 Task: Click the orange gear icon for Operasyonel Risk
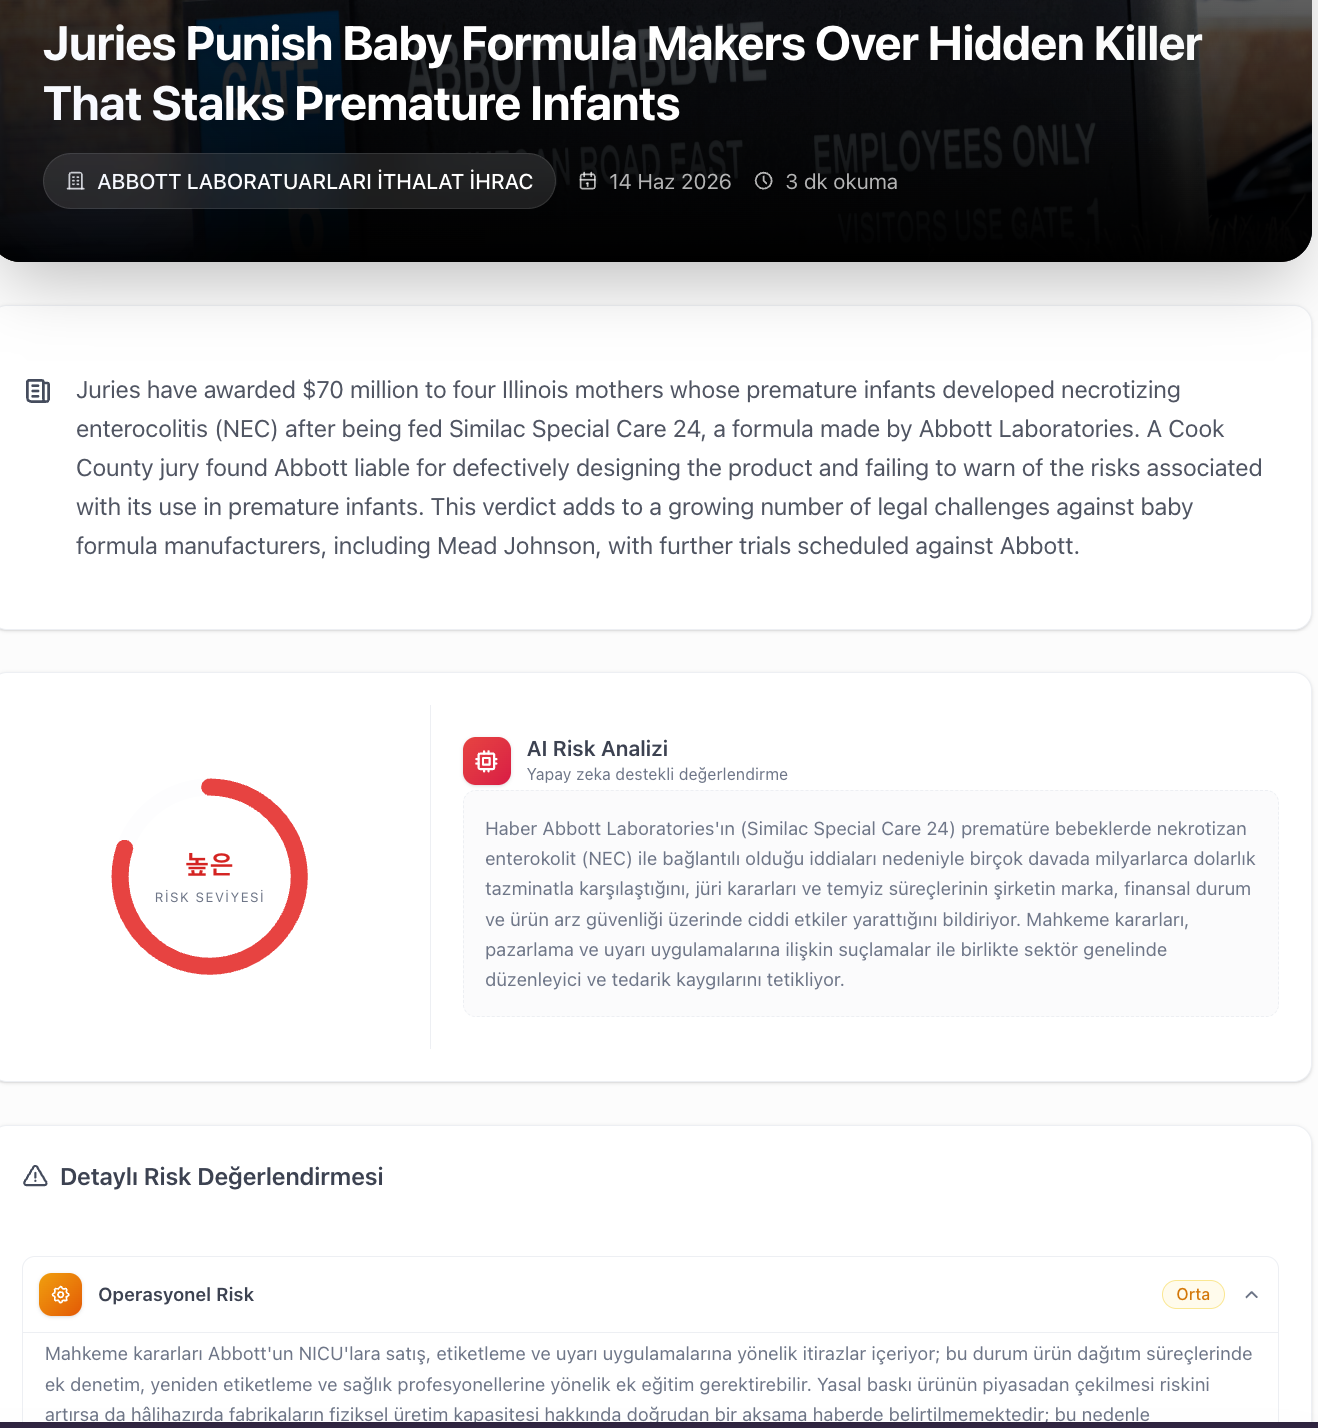tap(60, 1295)
